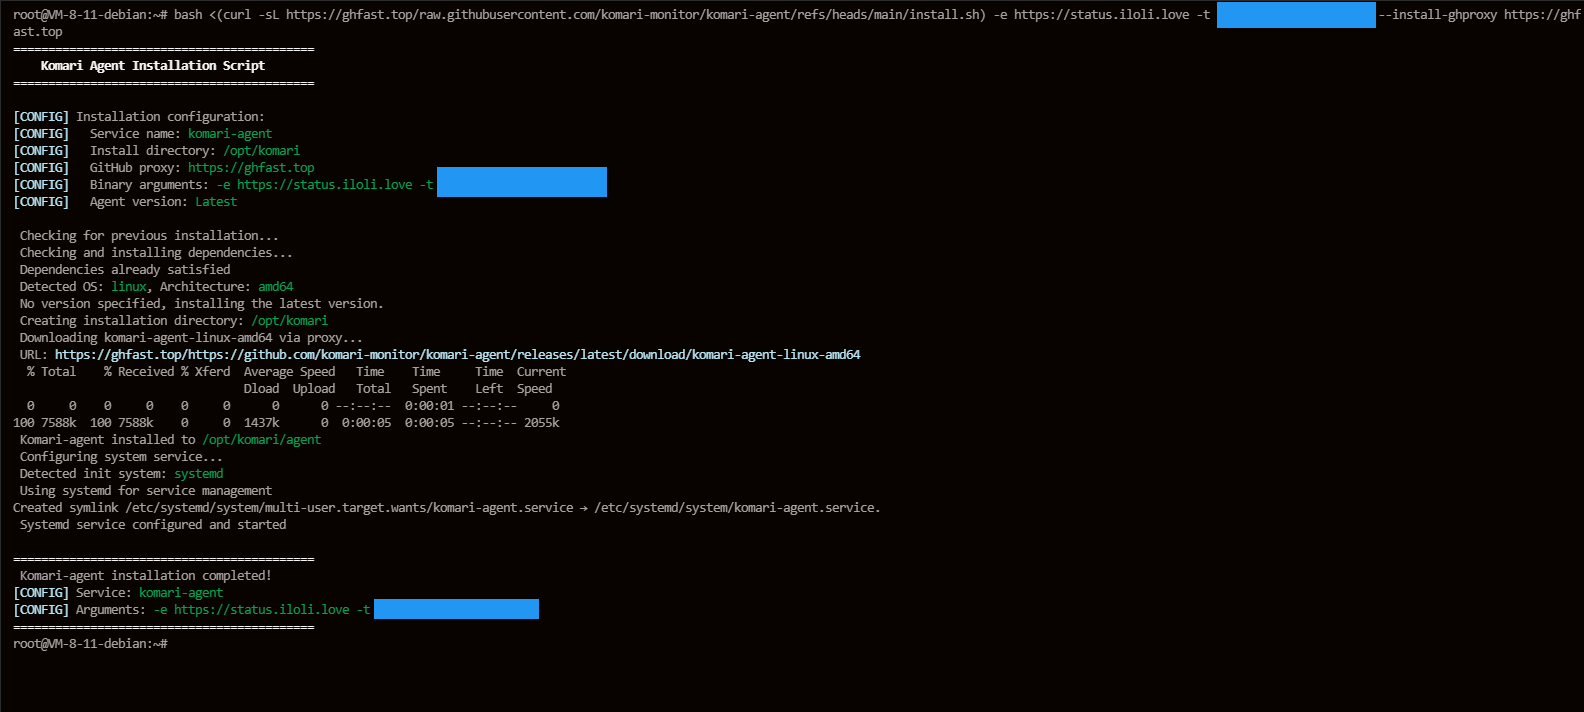
Task: Click status.iloli.love URL in the final Arguments line
Action: (262, 610)
